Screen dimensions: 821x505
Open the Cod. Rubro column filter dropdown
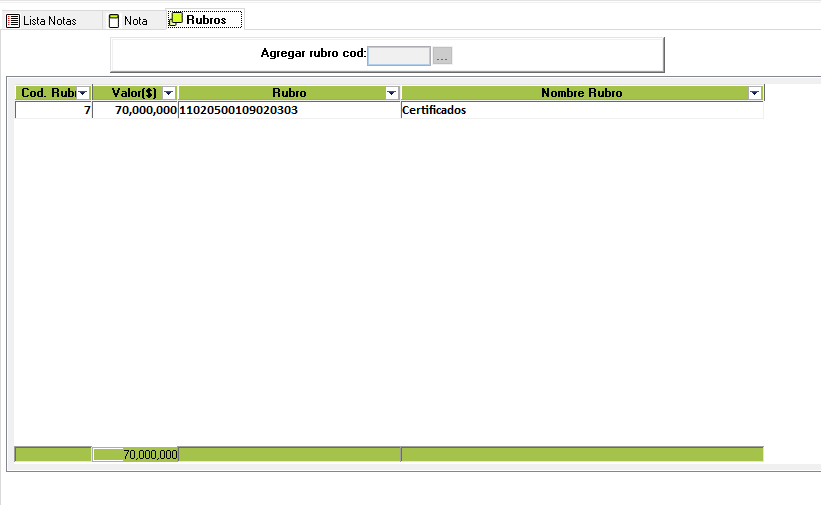(x=83, y=93)
